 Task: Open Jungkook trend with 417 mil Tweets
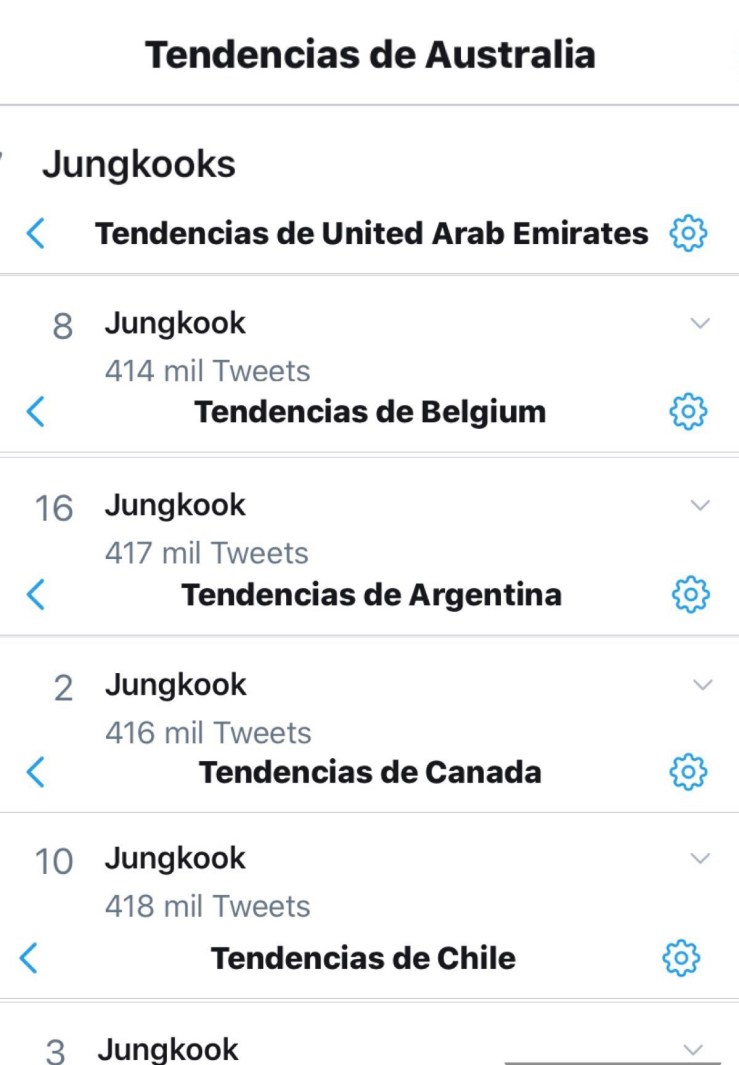pos(175,506)
